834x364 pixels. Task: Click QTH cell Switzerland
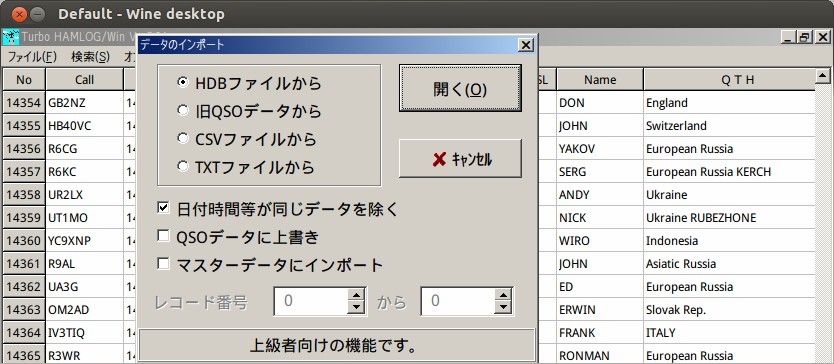729,126
